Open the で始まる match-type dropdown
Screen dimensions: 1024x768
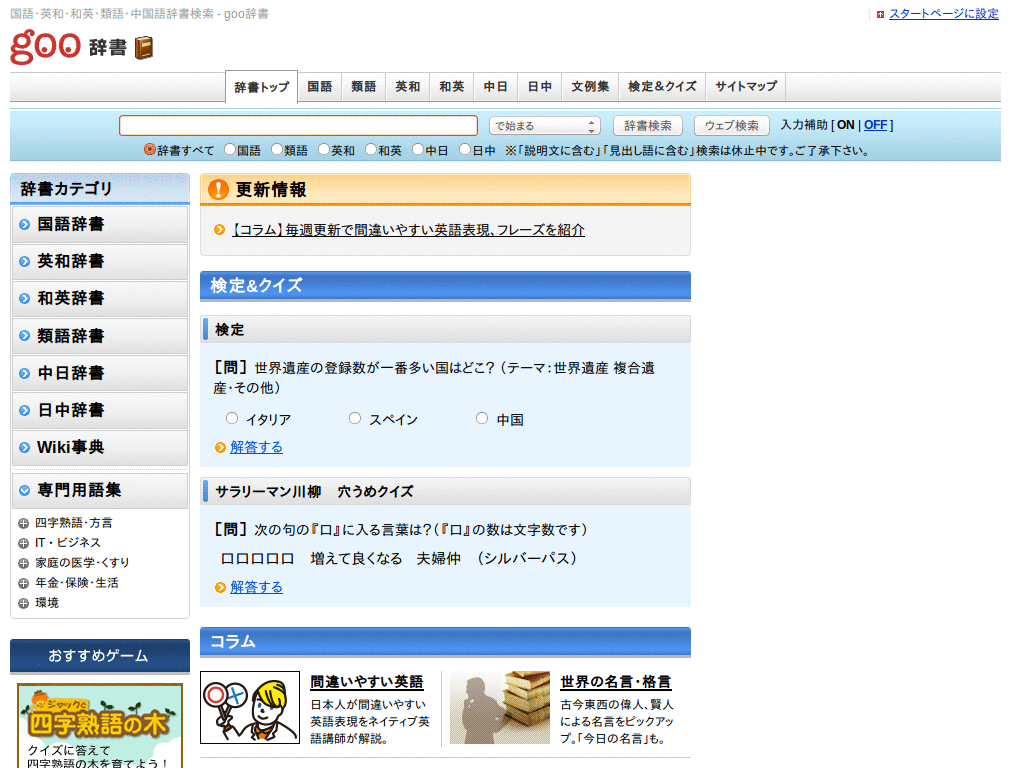[x=544, y=124]
